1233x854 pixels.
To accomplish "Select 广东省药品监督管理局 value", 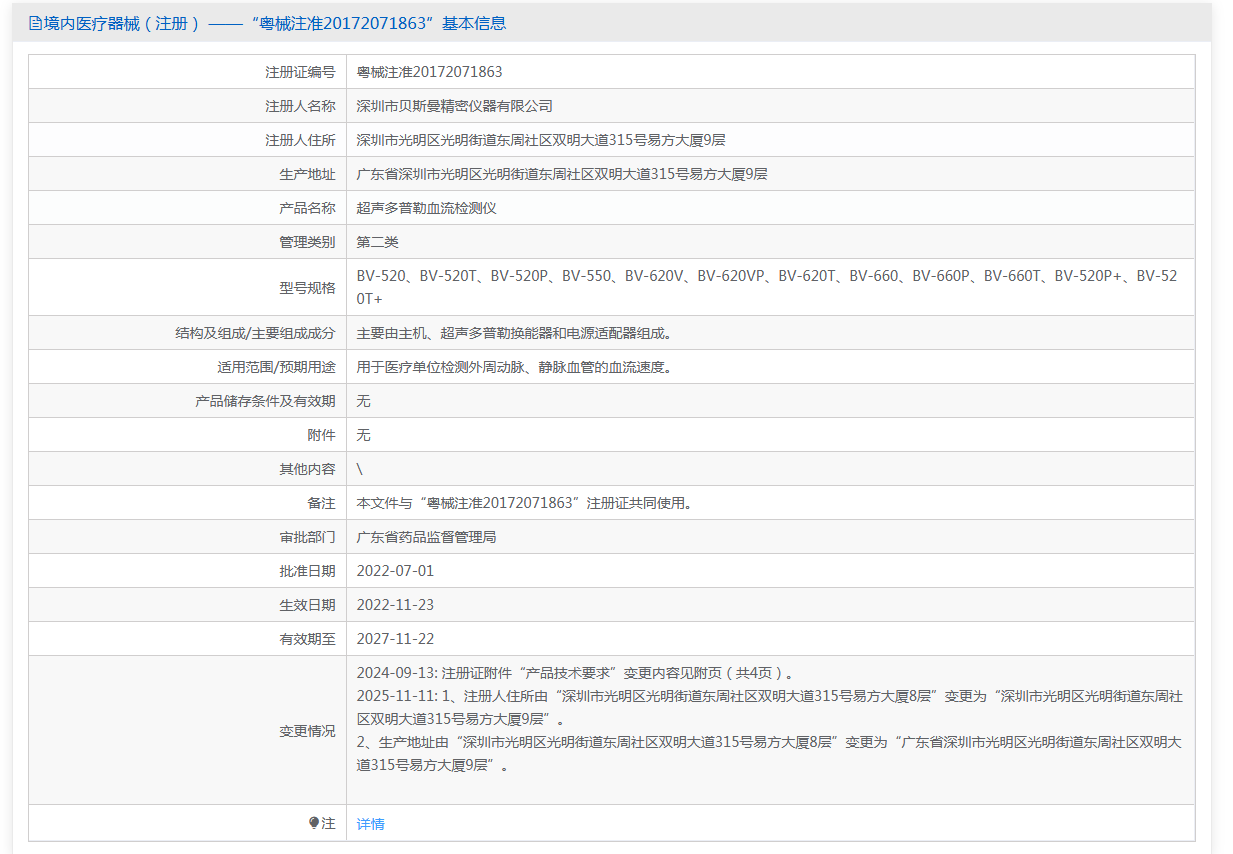I will point(427,537).
